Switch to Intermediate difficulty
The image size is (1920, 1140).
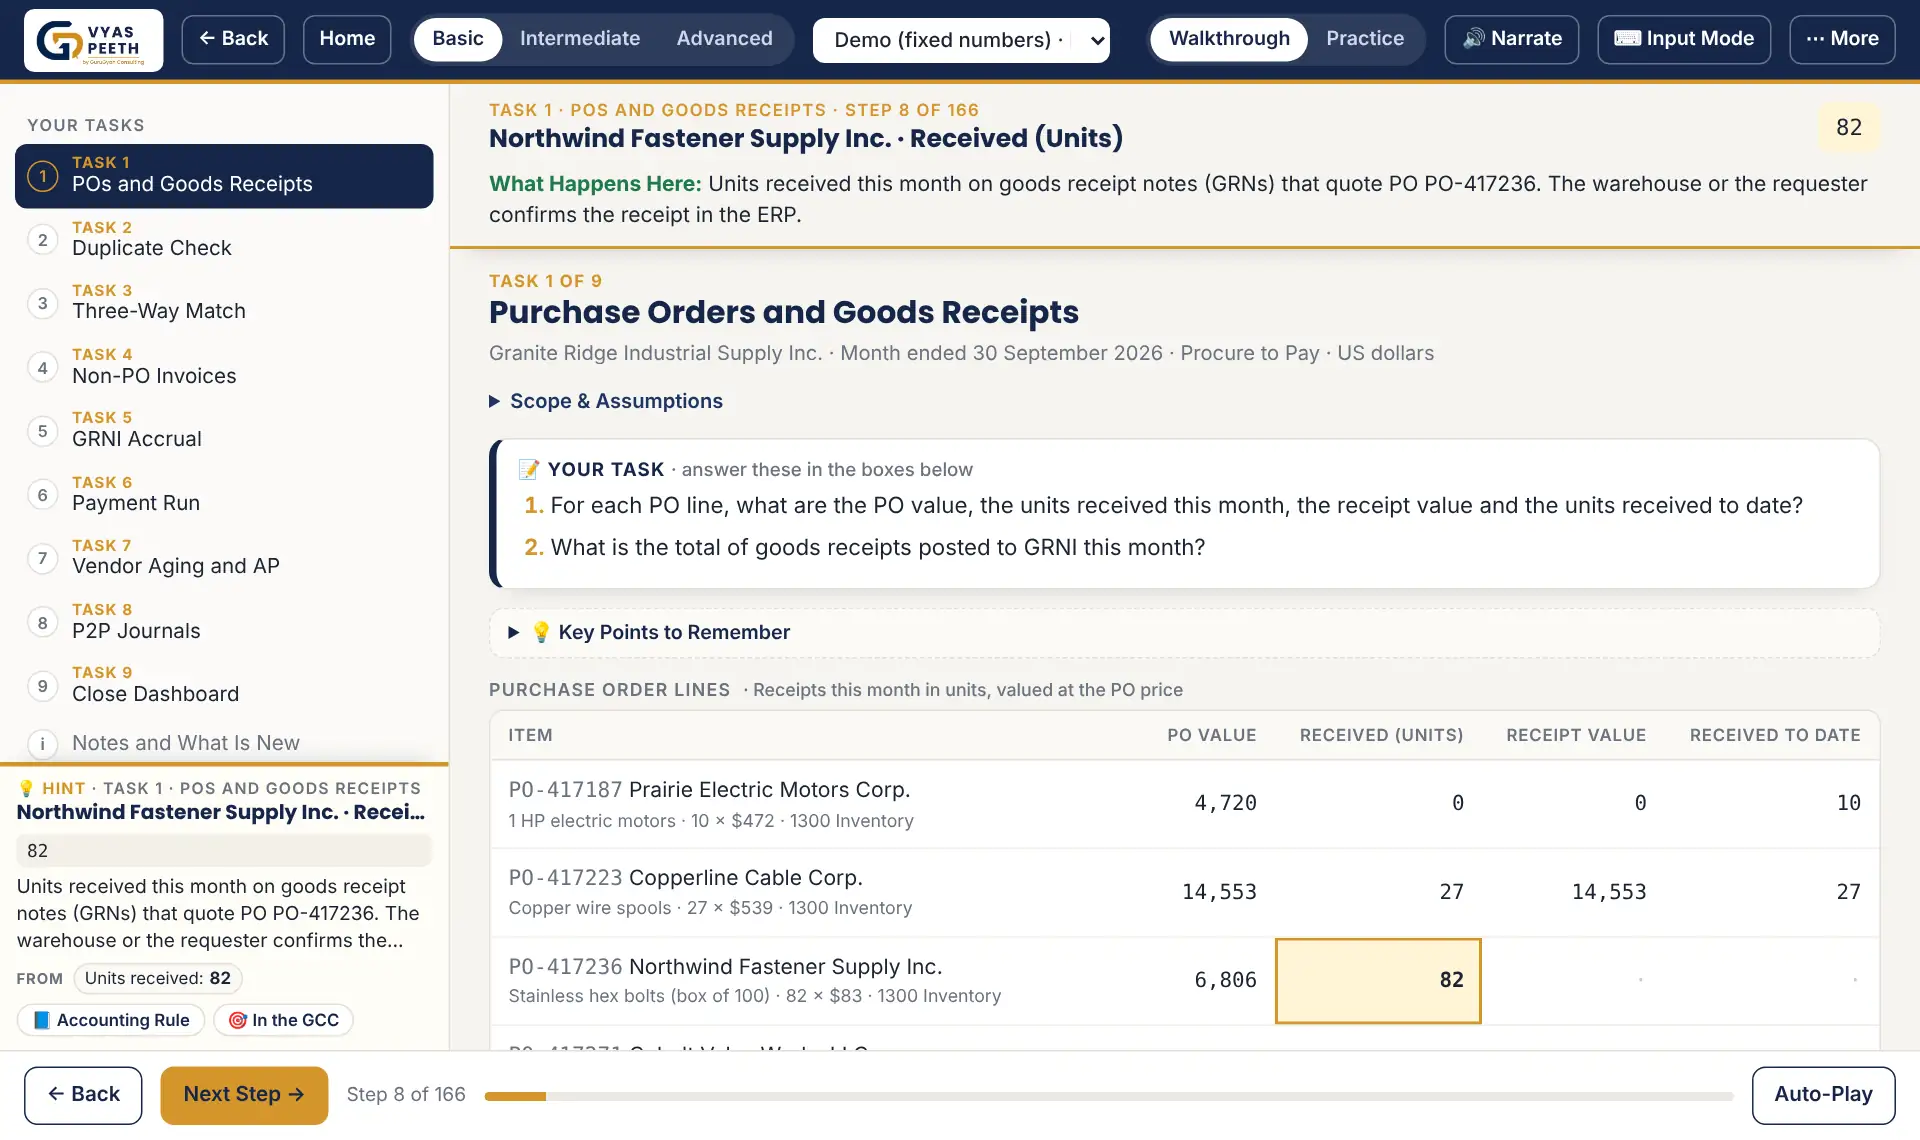(580, 39)
